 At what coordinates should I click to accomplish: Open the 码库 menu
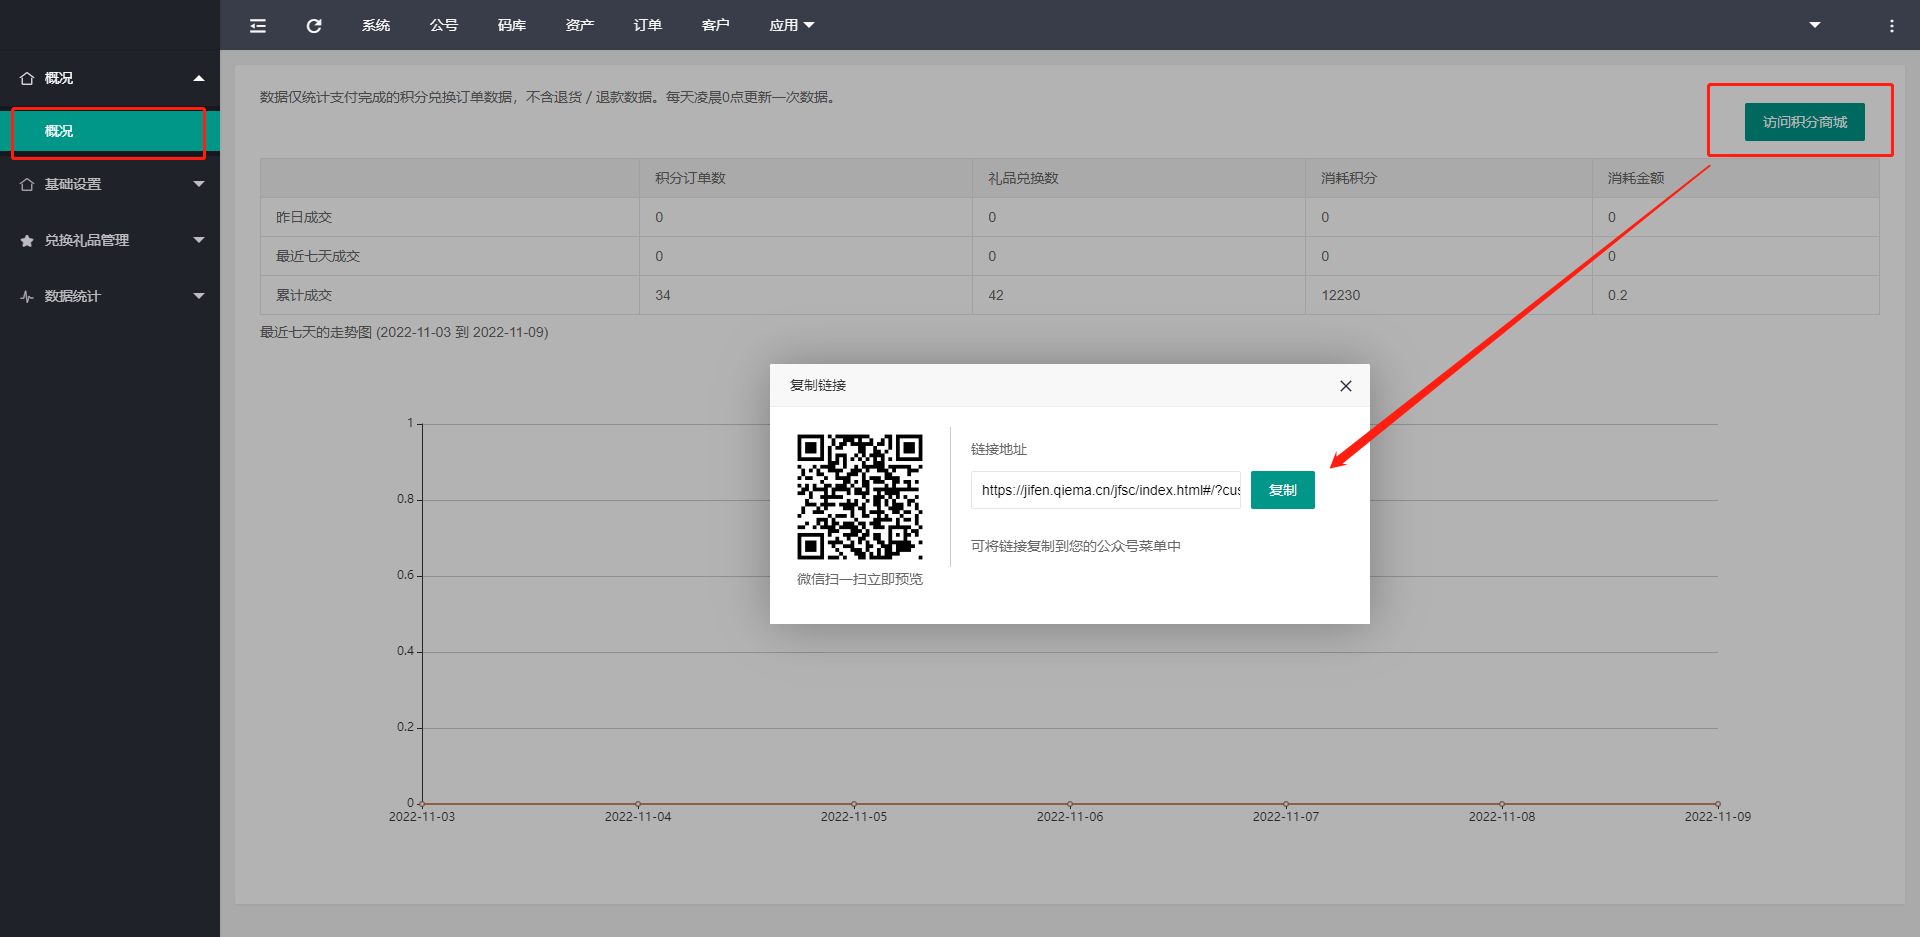[x=512, y=25]
